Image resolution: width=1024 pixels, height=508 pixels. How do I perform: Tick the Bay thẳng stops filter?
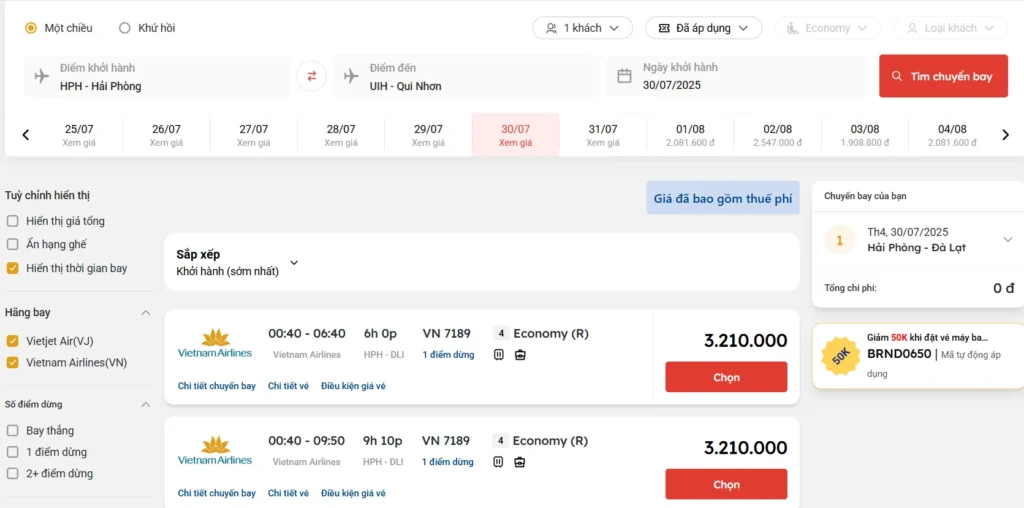tap(12, 431)
